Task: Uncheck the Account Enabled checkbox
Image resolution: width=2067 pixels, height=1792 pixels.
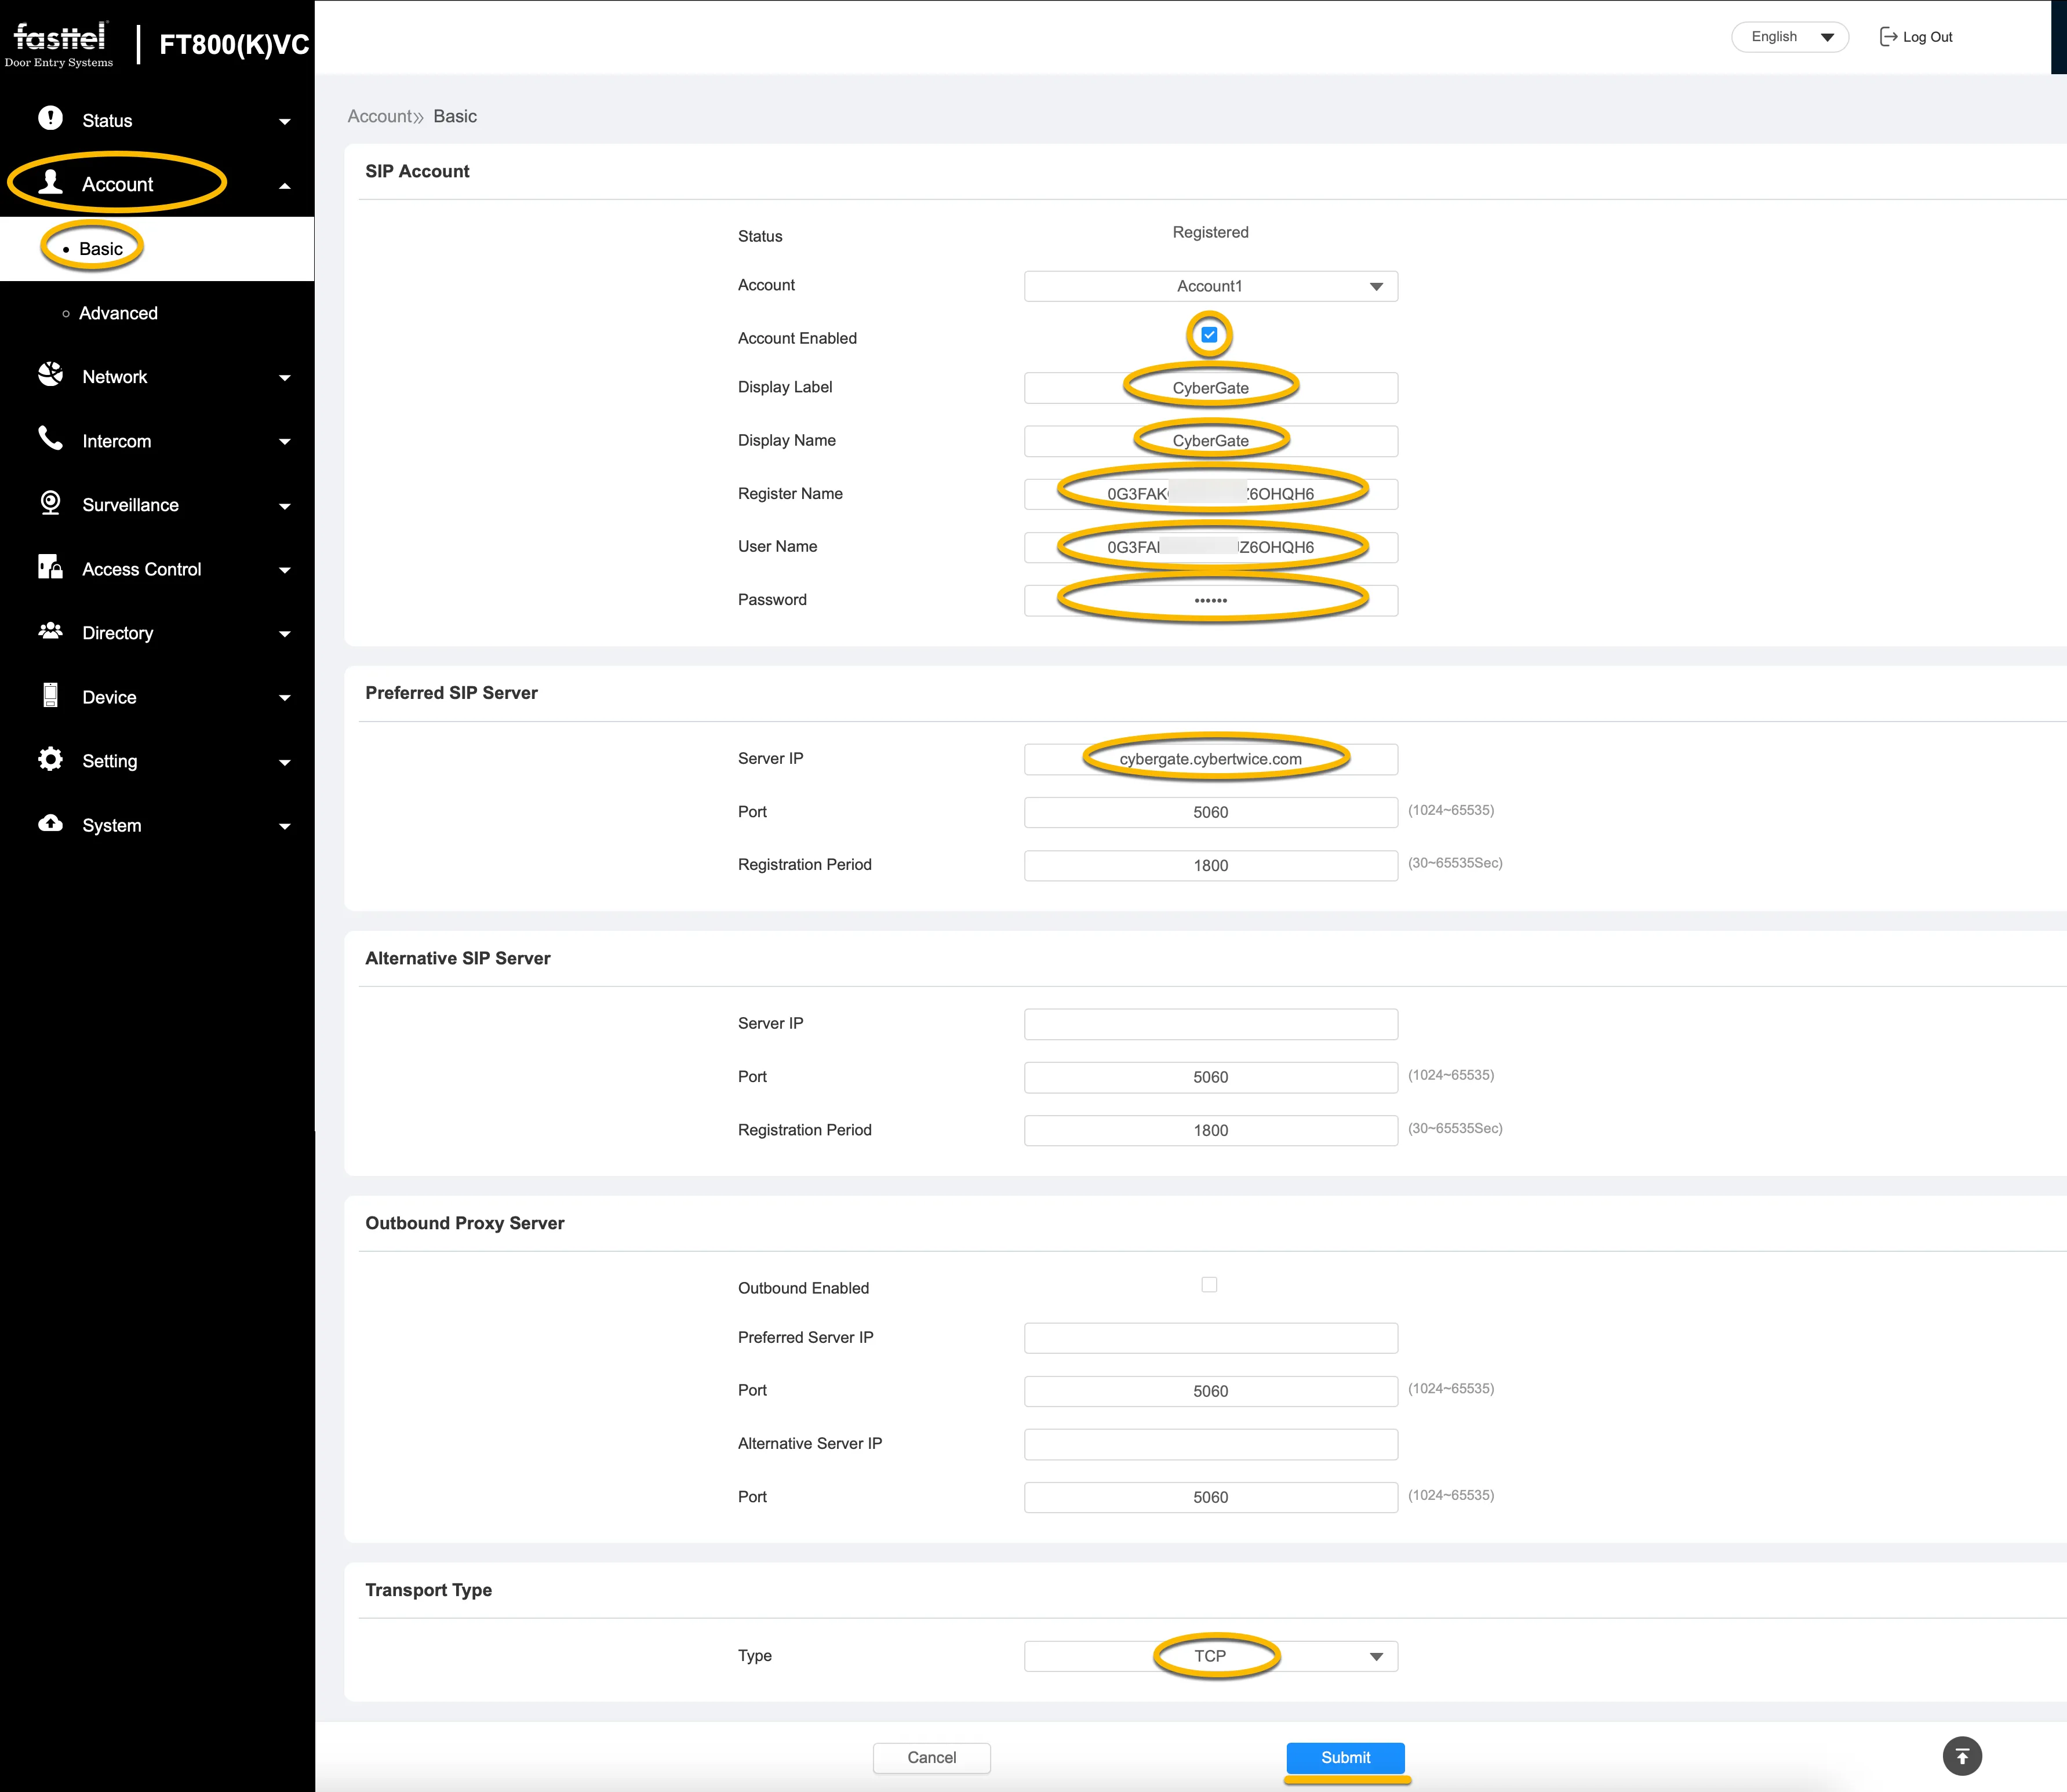Action: pyautogui.click(x=1209, y=335)
